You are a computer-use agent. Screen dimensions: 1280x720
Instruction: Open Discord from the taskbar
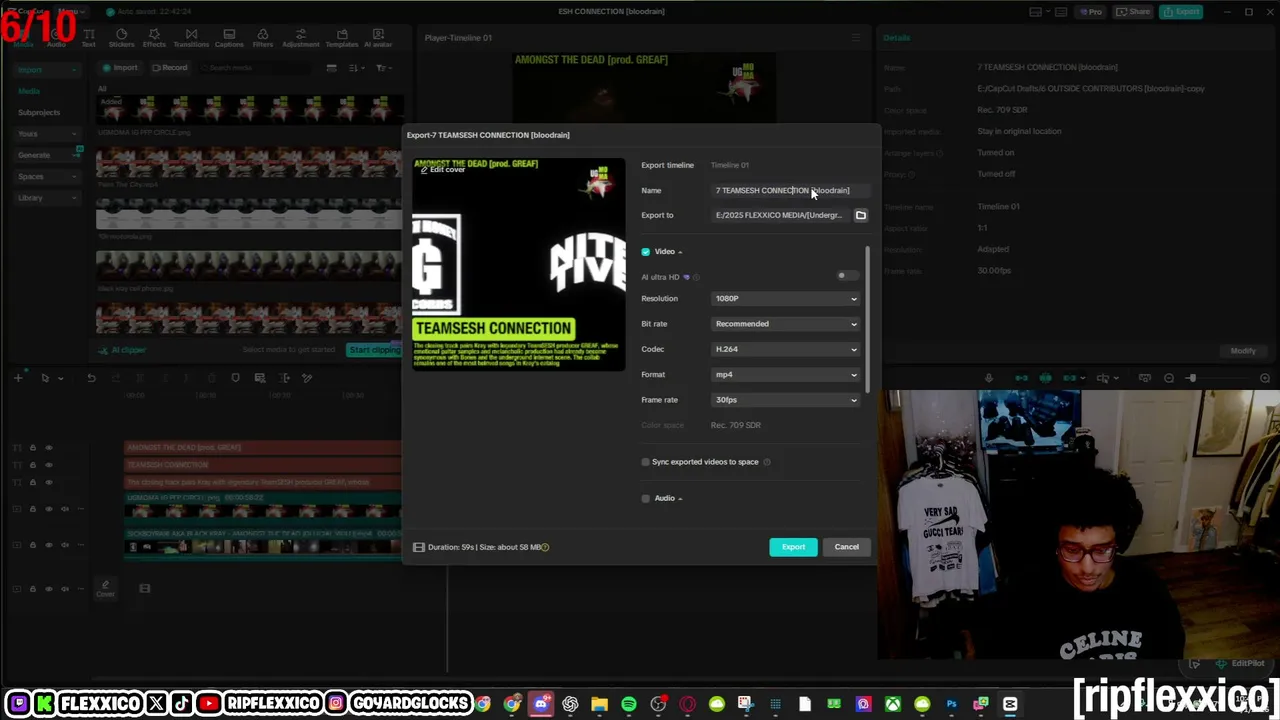click(541, 705)
